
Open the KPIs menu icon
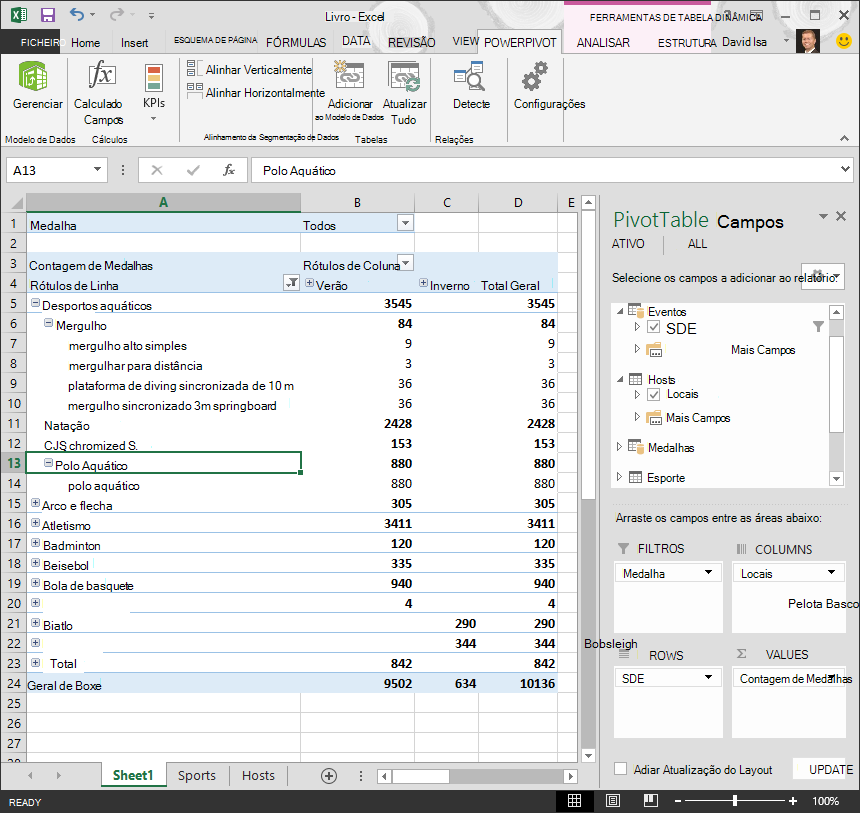pyautogui.click(x=154, y=77)
